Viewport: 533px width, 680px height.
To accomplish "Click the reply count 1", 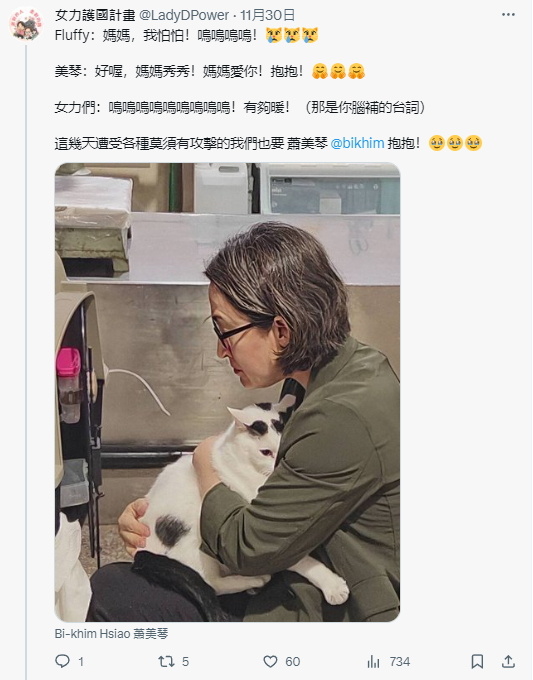I will pyautogui.click(x=81, y=662).
